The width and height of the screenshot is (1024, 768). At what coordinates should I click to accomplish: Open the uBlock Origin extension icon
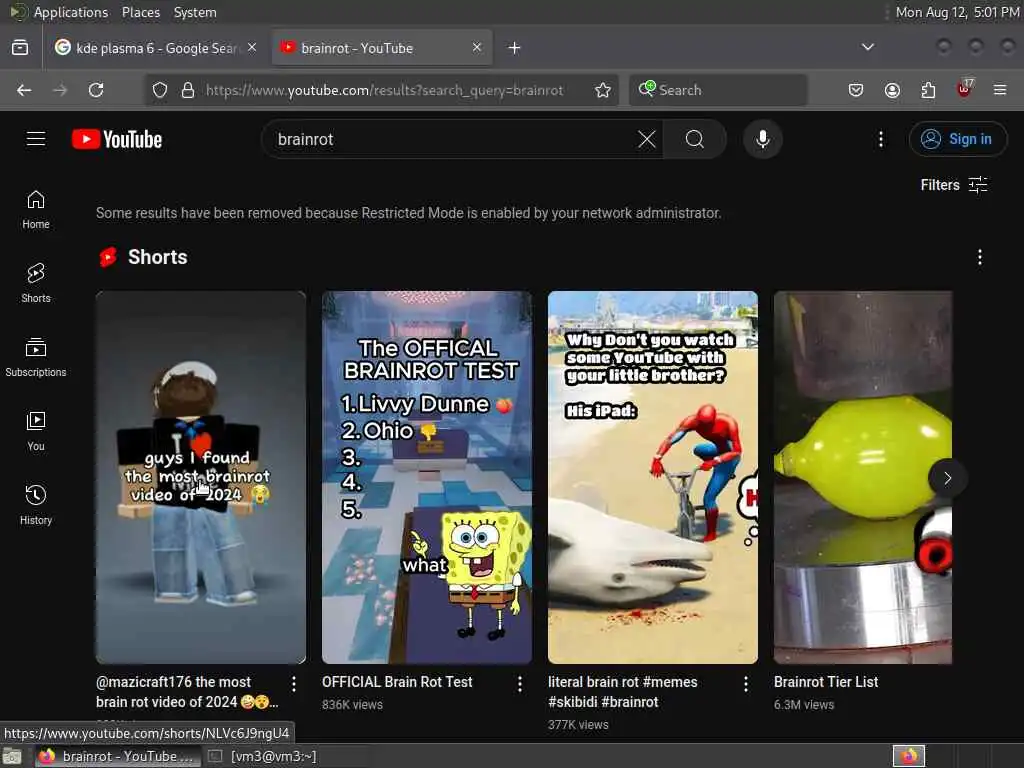coord(965,89)
